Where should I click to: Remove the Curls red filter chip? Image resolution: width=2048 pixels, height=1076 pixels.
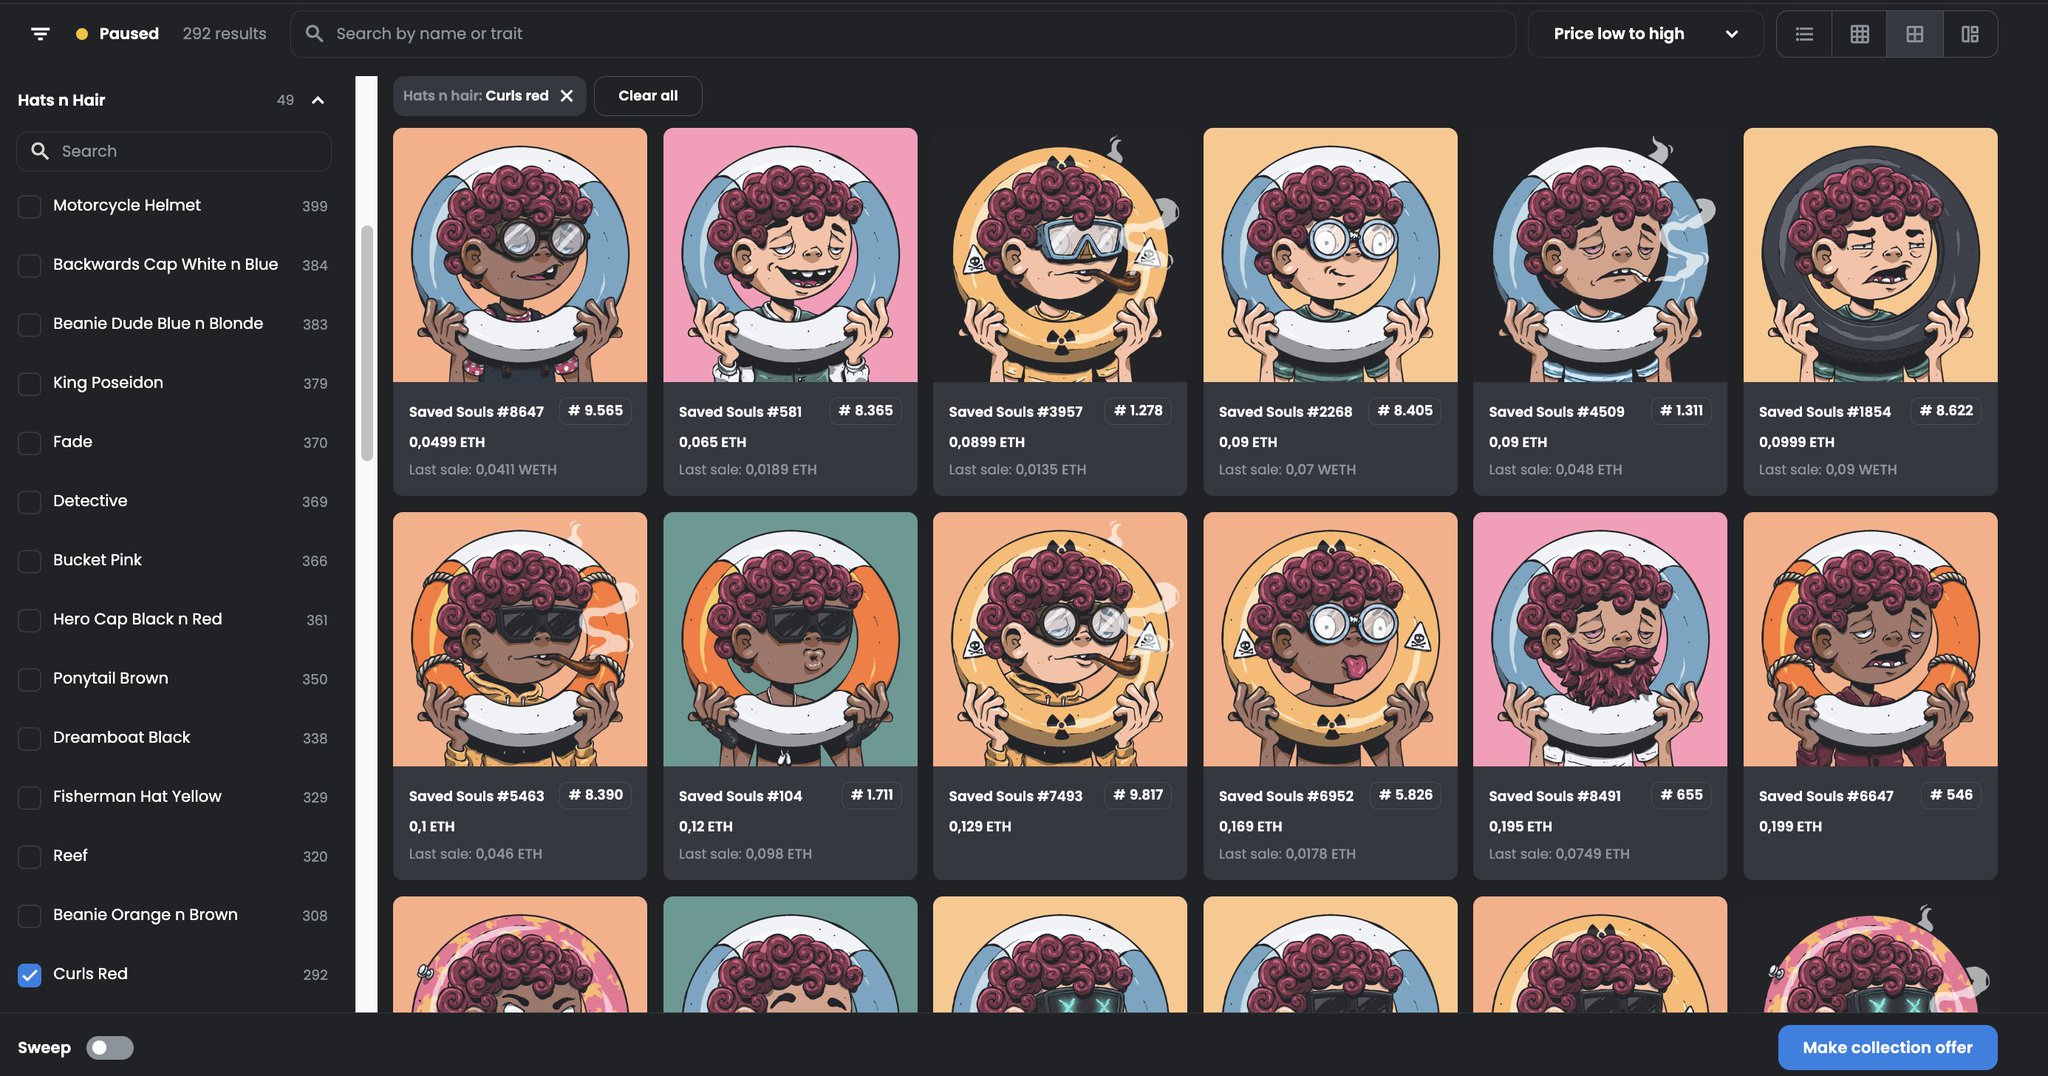point(567,96)
